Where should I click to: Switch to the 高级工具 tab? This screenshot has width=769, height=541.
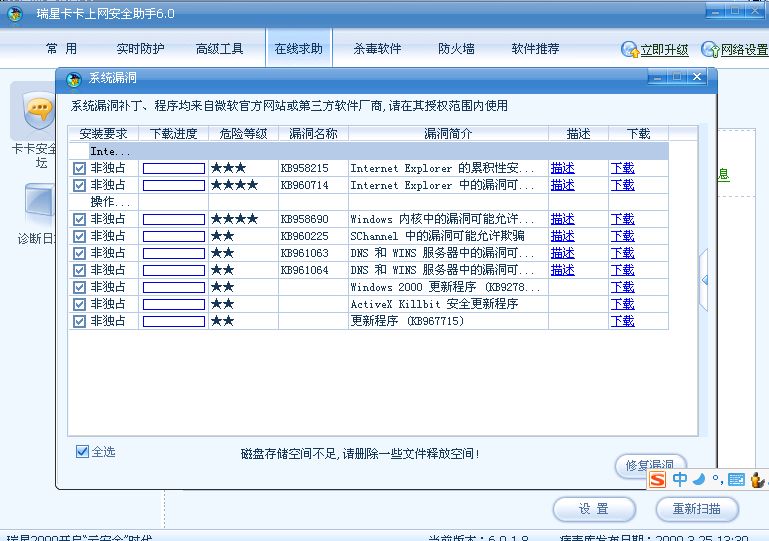point(220,49)
